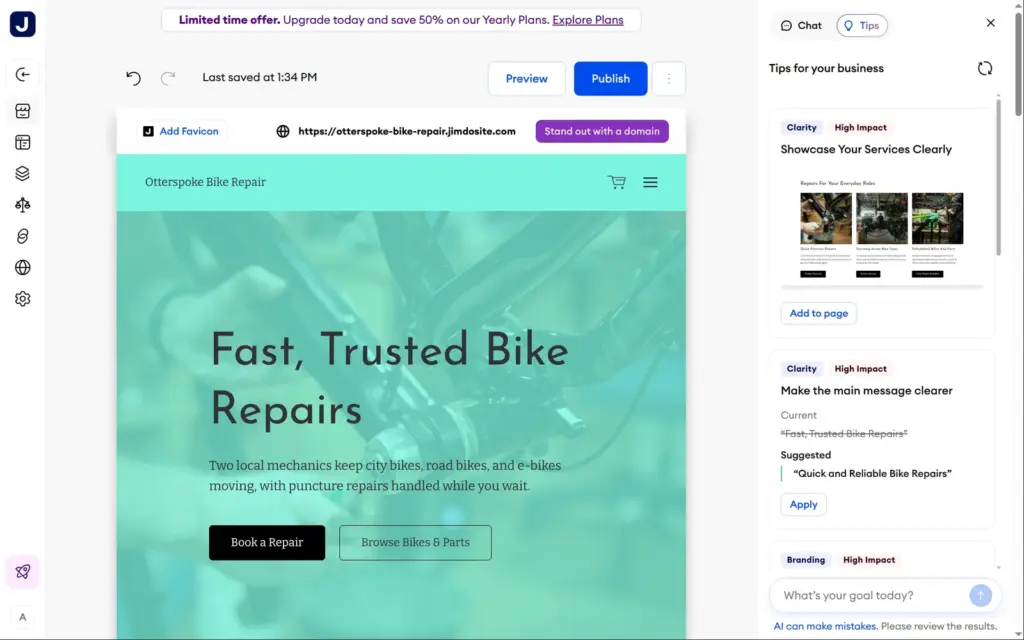Image resolution: width=1024 pixels, height=640 pixels.
Task: Click the globe icon beside the site URL
Action: coord(283,131)
